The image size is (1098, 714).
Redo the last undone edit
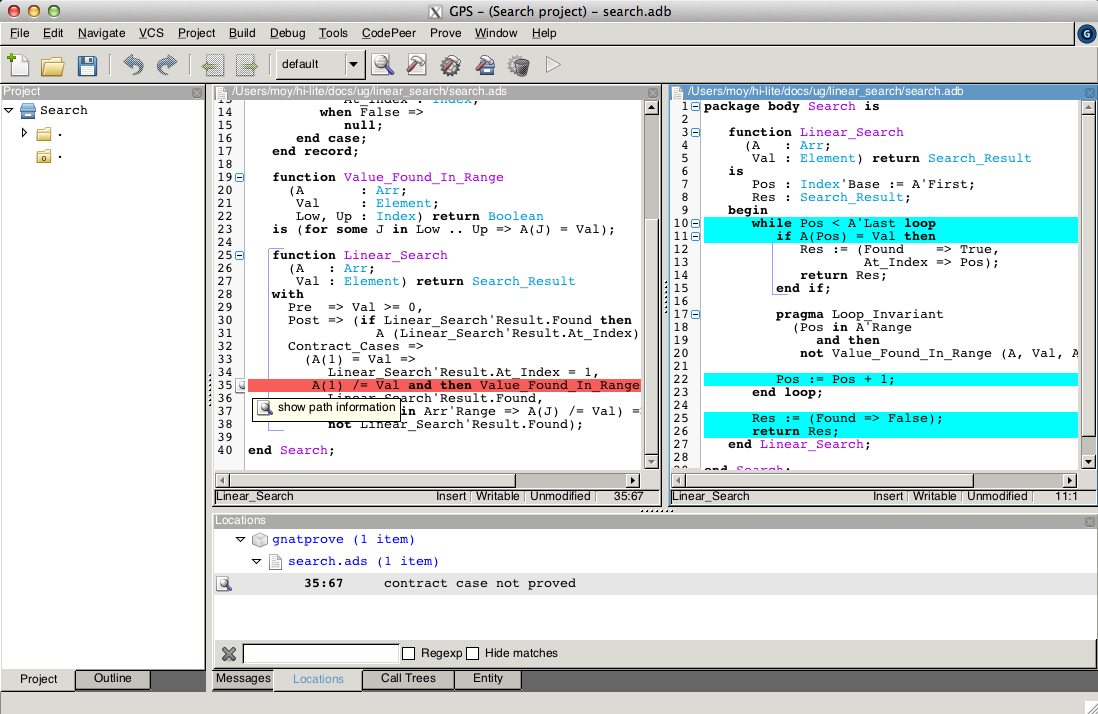167,65
